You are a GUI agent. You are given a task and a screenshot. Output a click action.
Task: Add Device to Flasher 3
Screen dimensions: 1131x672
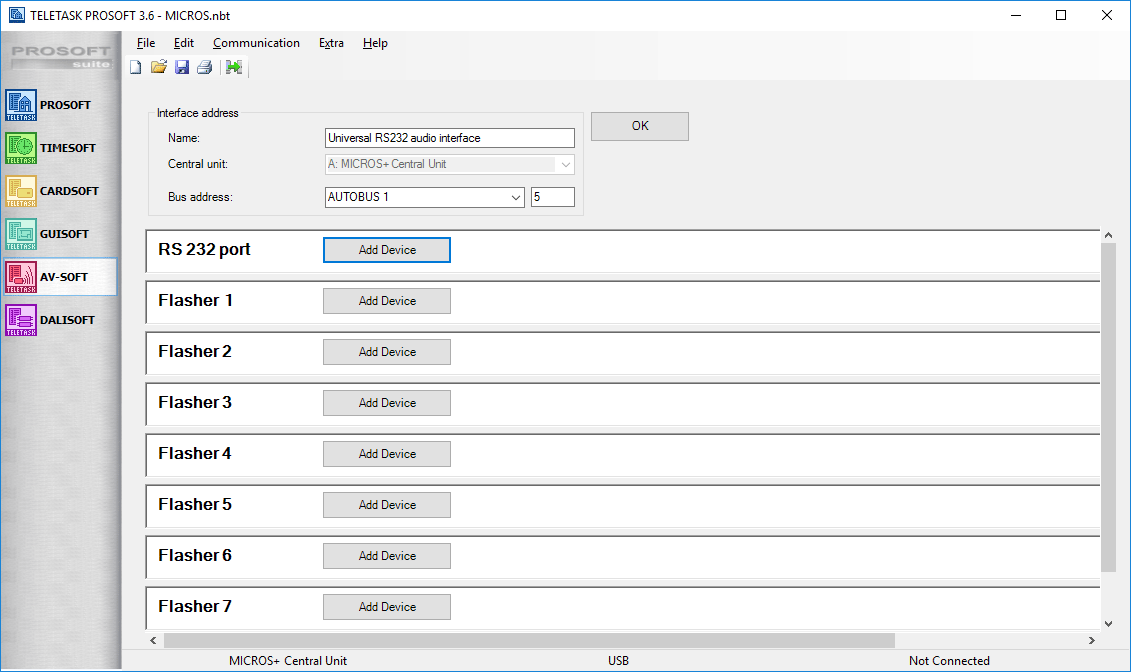pos(387,403)
